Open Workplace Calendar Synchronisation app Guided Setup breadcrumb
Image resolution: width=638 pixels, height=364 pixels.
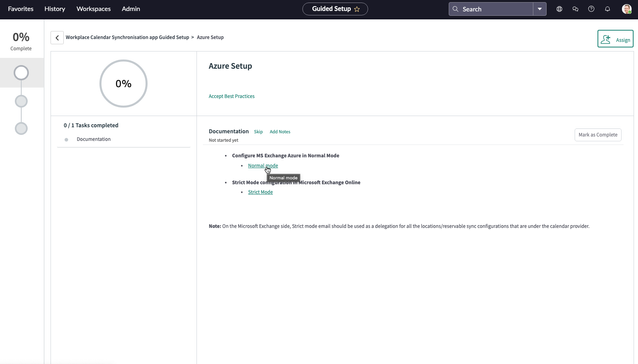(127, 37)
